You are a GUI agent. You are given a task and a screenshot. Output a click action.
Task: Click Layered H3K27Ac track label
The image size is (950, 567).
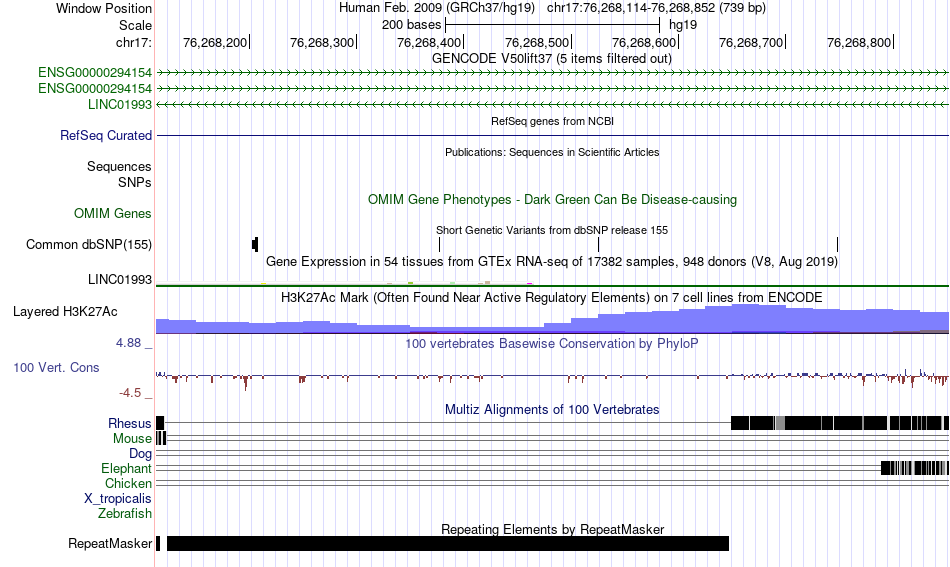point(65,311)
